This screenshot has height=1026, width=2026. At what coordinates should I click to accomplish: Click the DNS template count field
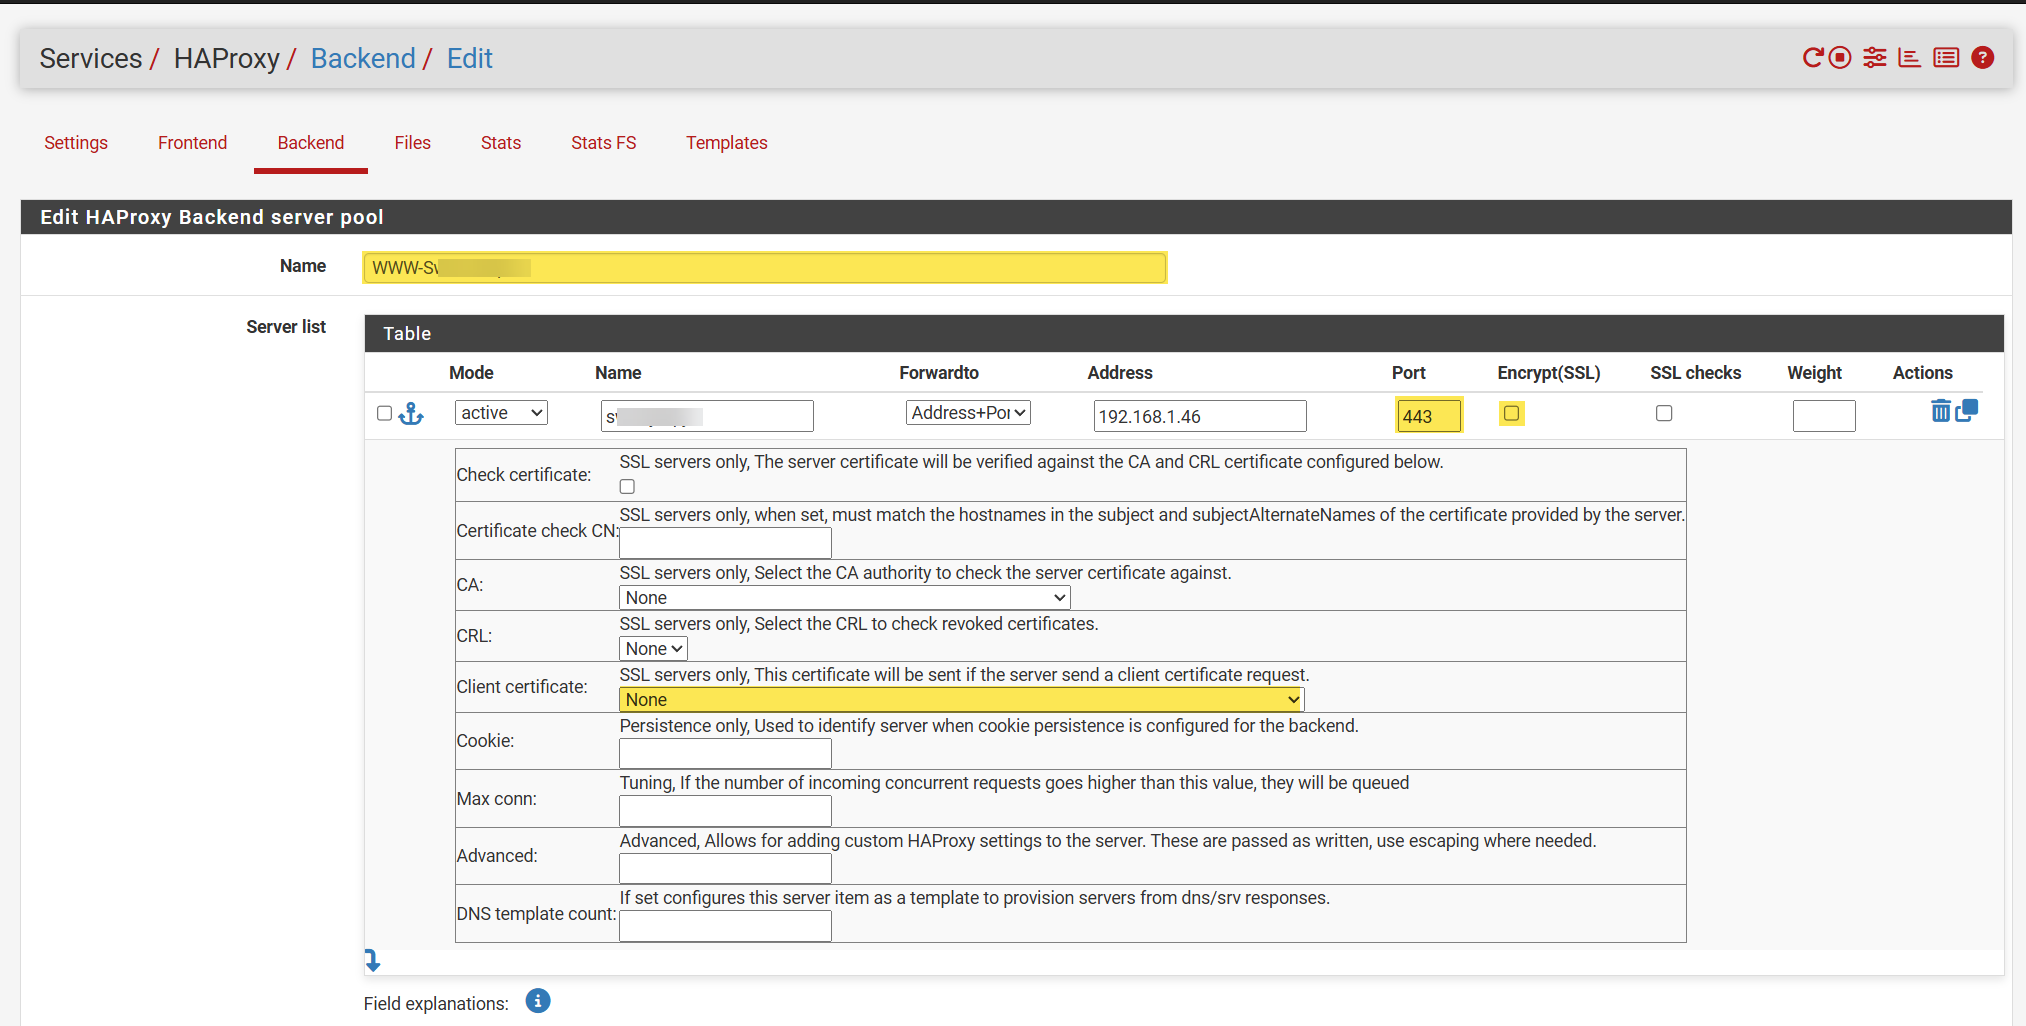(725, 926)
